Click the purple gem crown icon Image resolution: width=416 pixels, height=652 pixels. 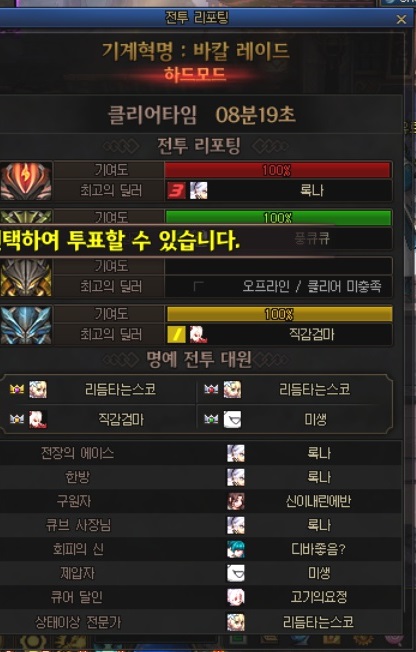tap(17, 389)
